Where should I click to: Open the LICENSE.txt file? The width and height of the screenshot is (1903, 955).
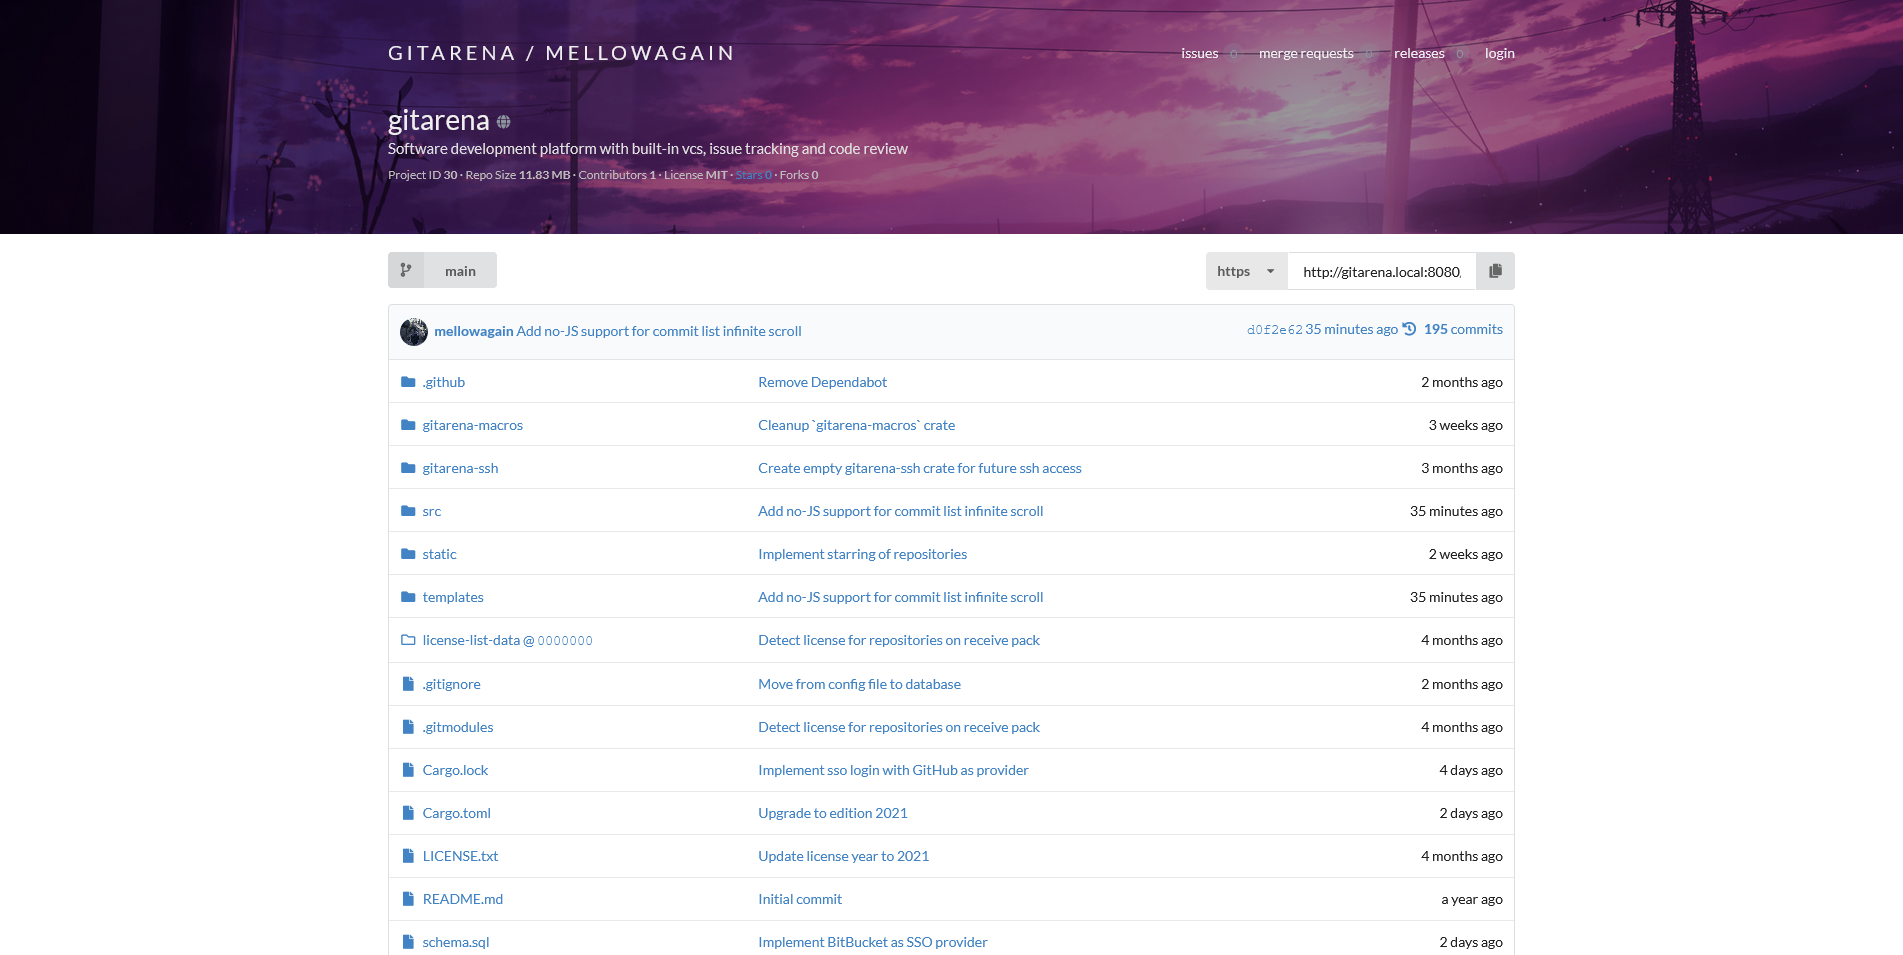[460, 856]
